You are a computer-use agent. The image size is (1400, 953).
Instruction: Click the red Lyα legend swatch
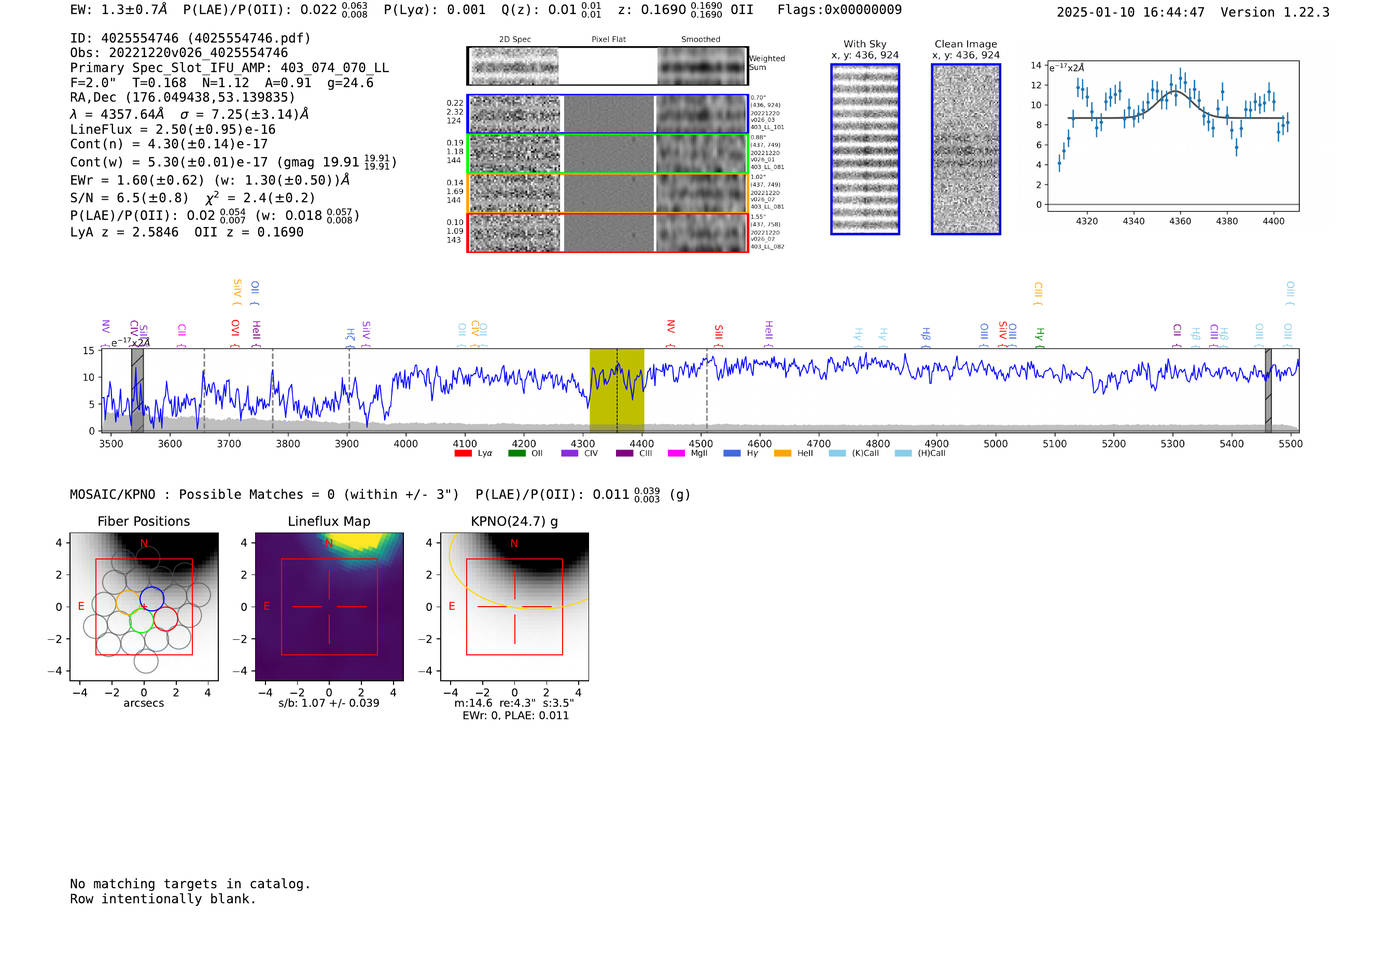click(x=463, y=453)
